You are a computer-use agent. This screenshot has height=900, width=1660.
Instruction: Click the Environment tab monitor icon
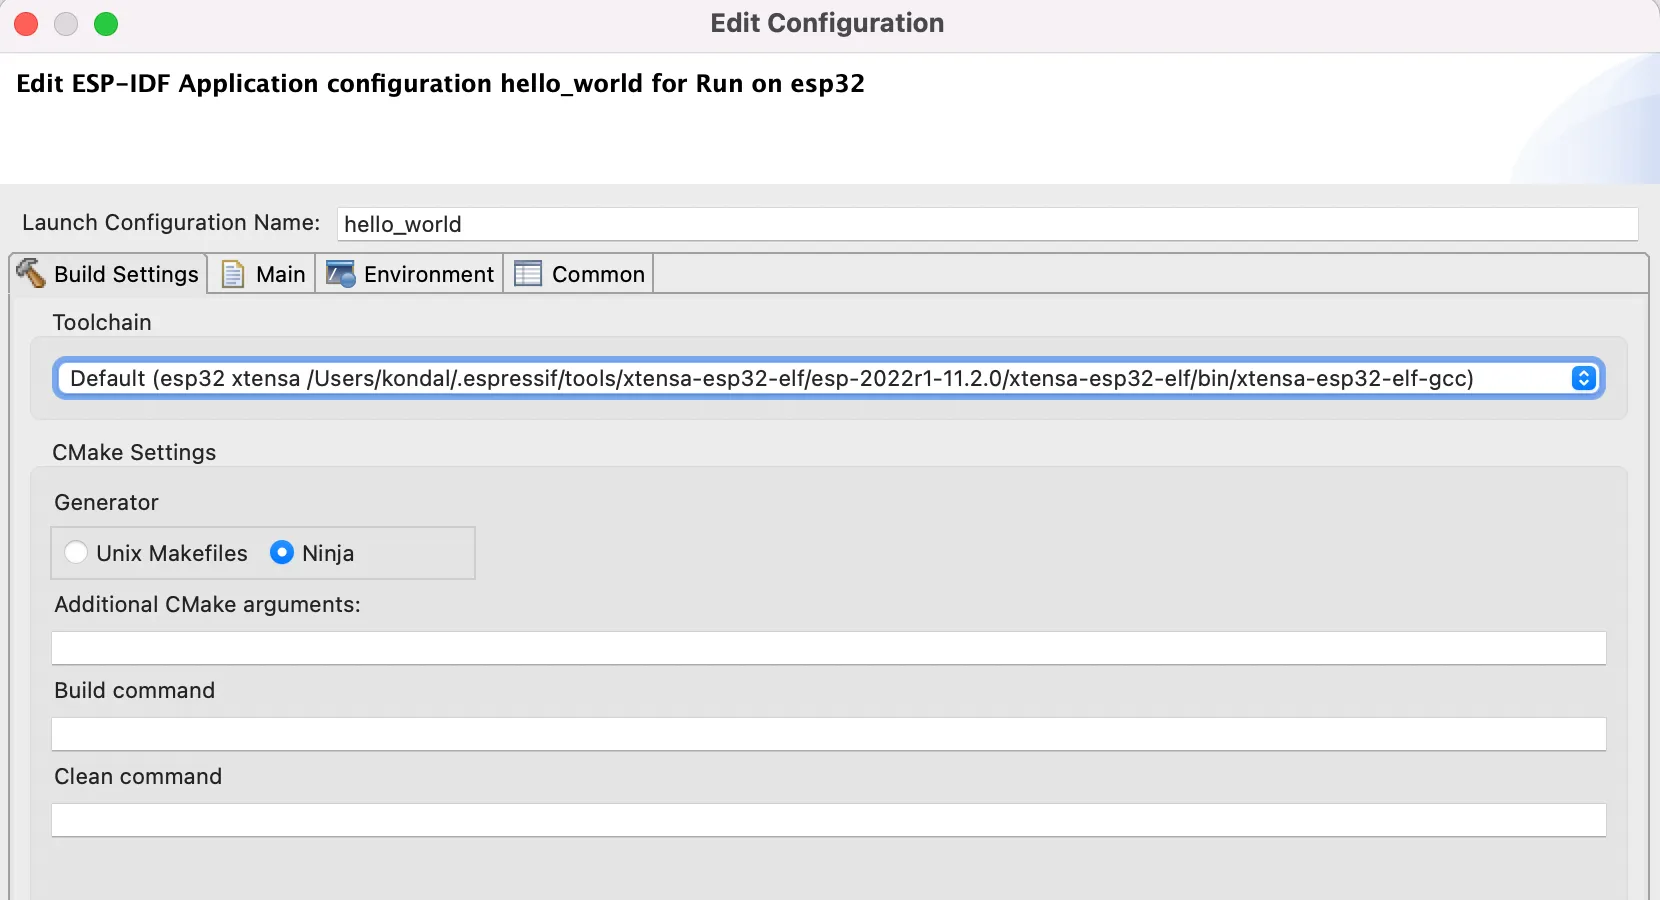click(341, 274)
